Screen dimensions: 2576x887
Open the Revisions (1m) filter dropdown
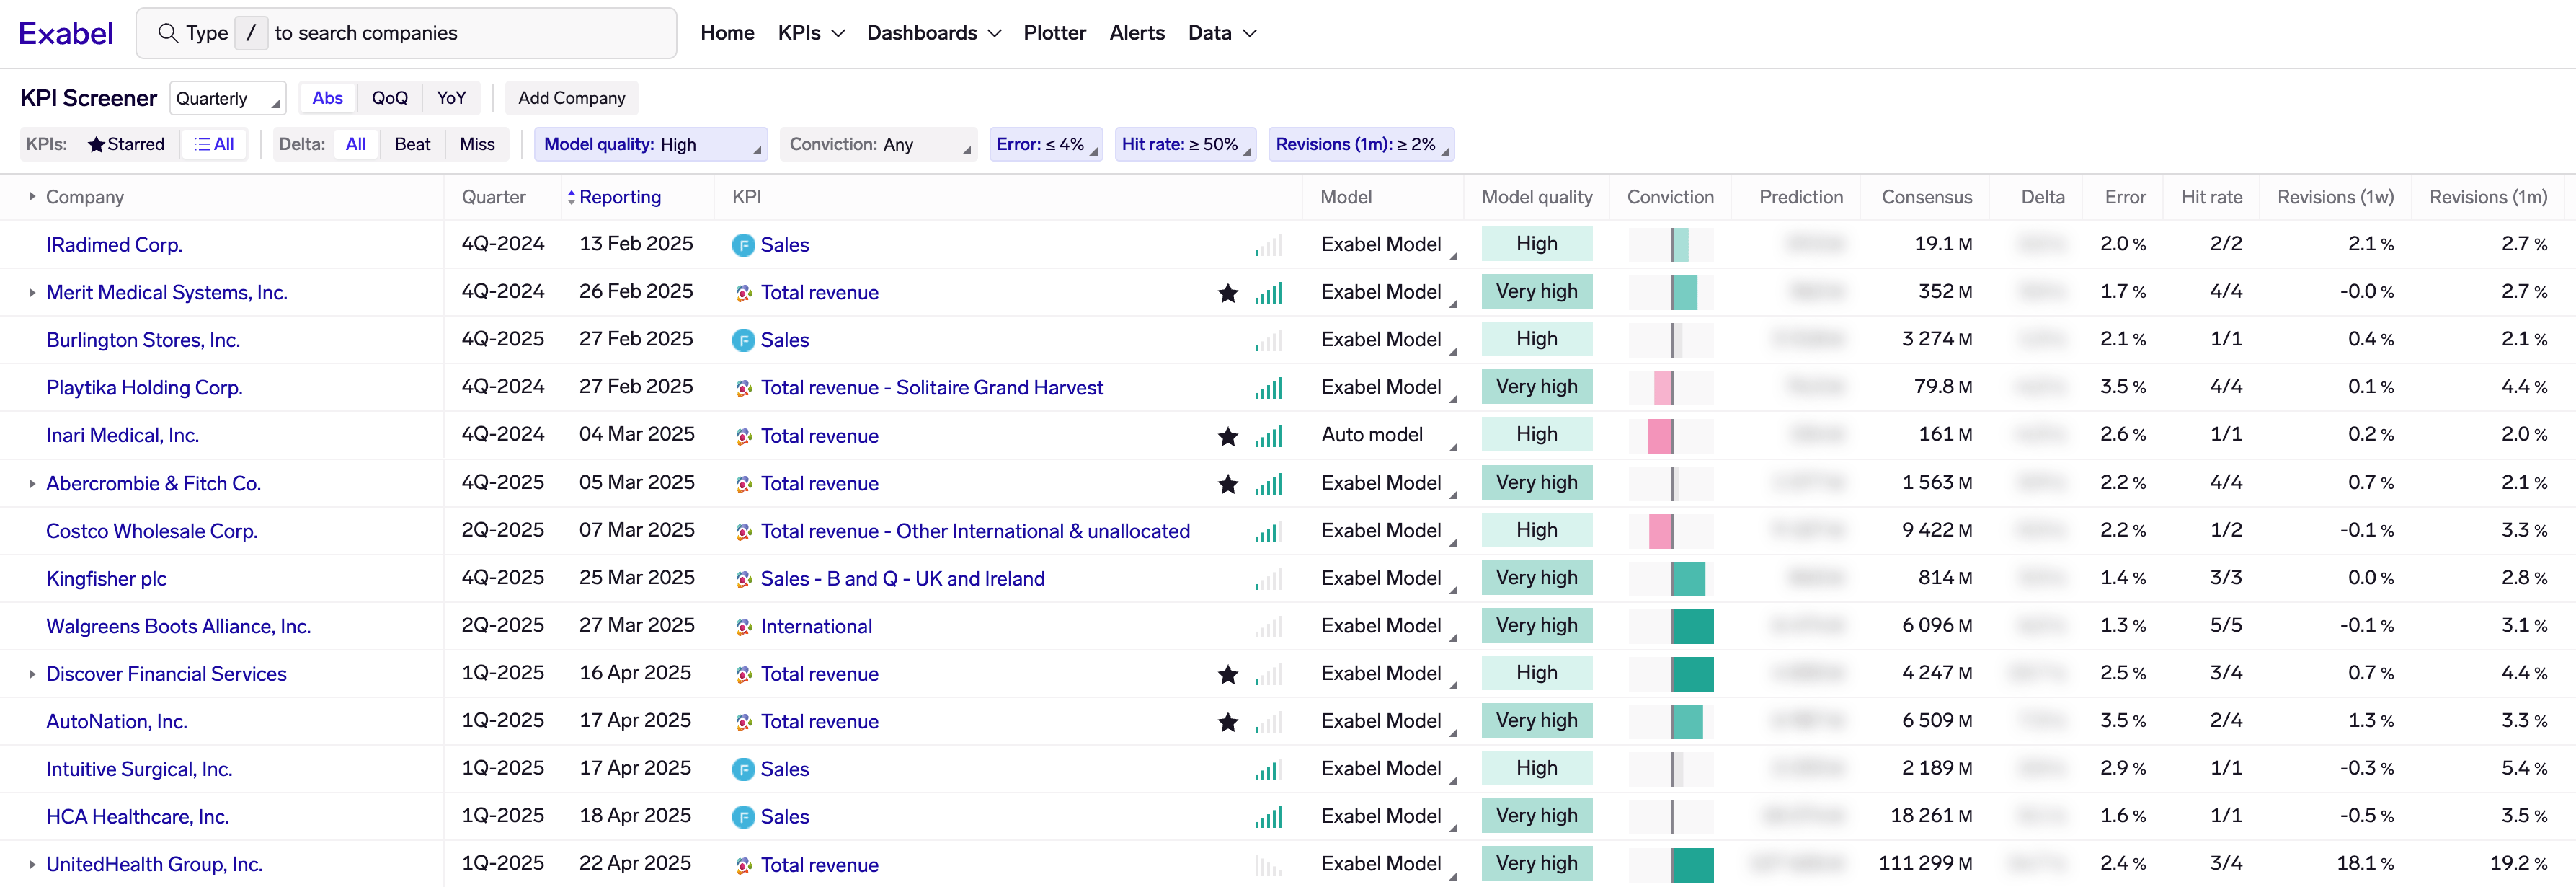(x=1361, y=144)
